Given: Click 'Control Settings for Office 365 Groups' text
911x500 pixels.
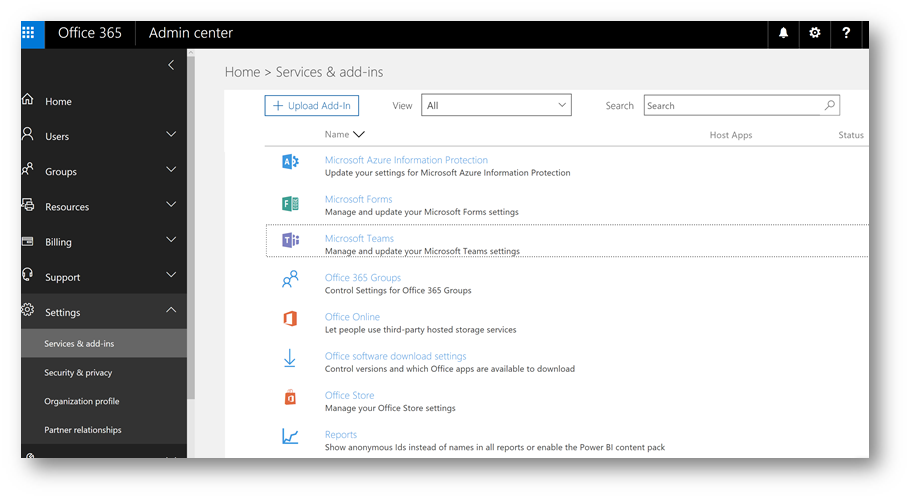Looking at the screenshot, I should point(398,290).
